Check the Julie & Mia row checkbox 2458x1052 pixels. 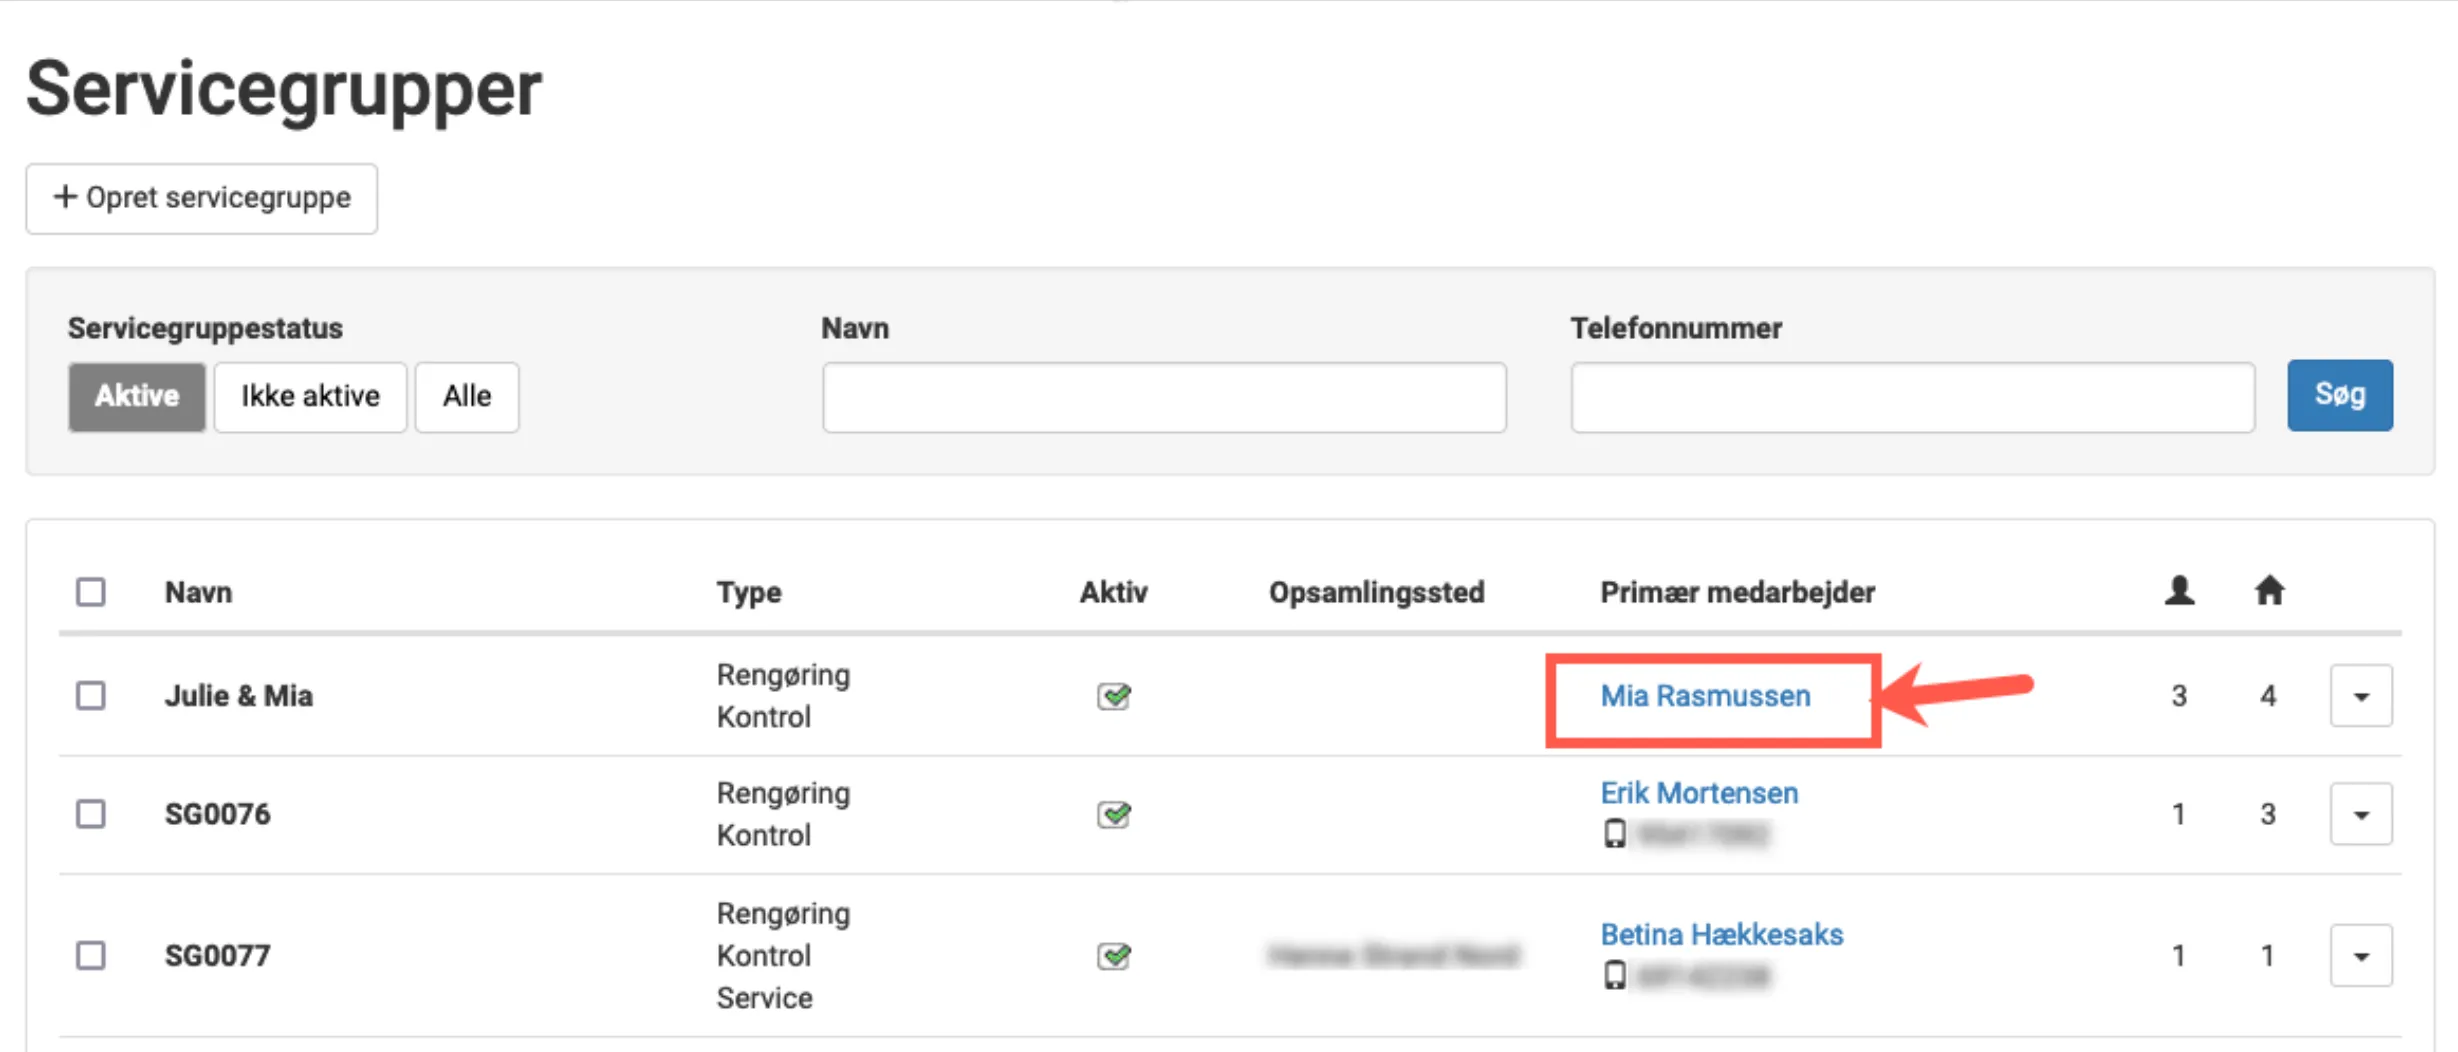pos(91,696)
